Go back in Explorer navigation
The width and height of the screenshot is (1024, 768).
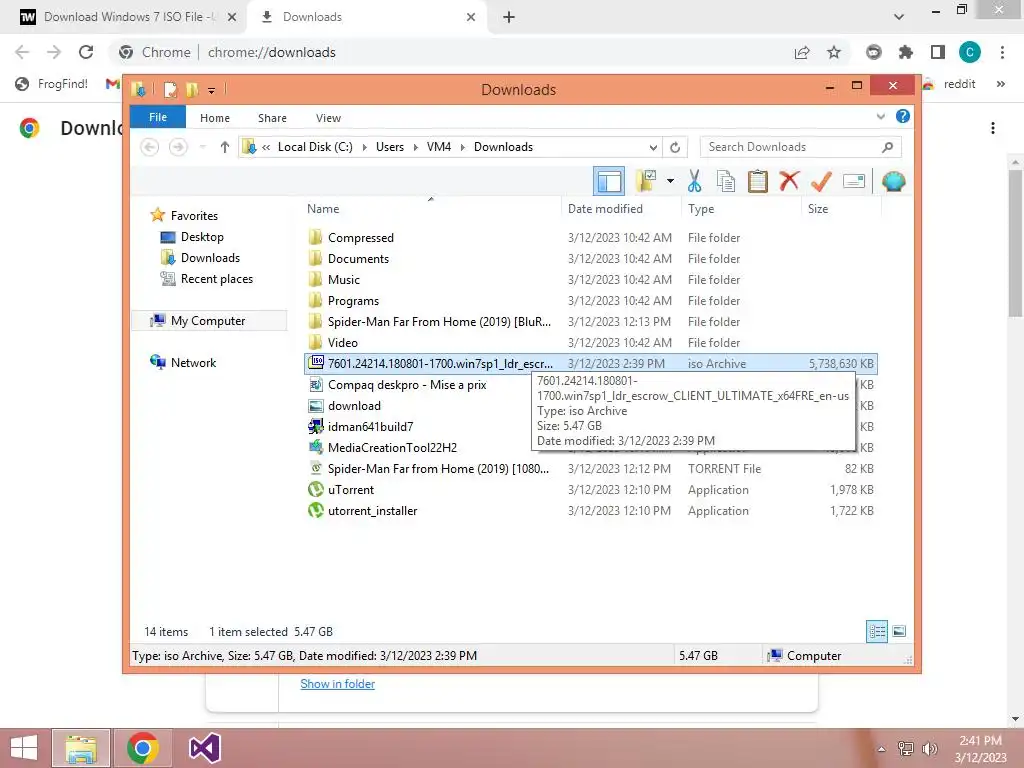[150, 147]
